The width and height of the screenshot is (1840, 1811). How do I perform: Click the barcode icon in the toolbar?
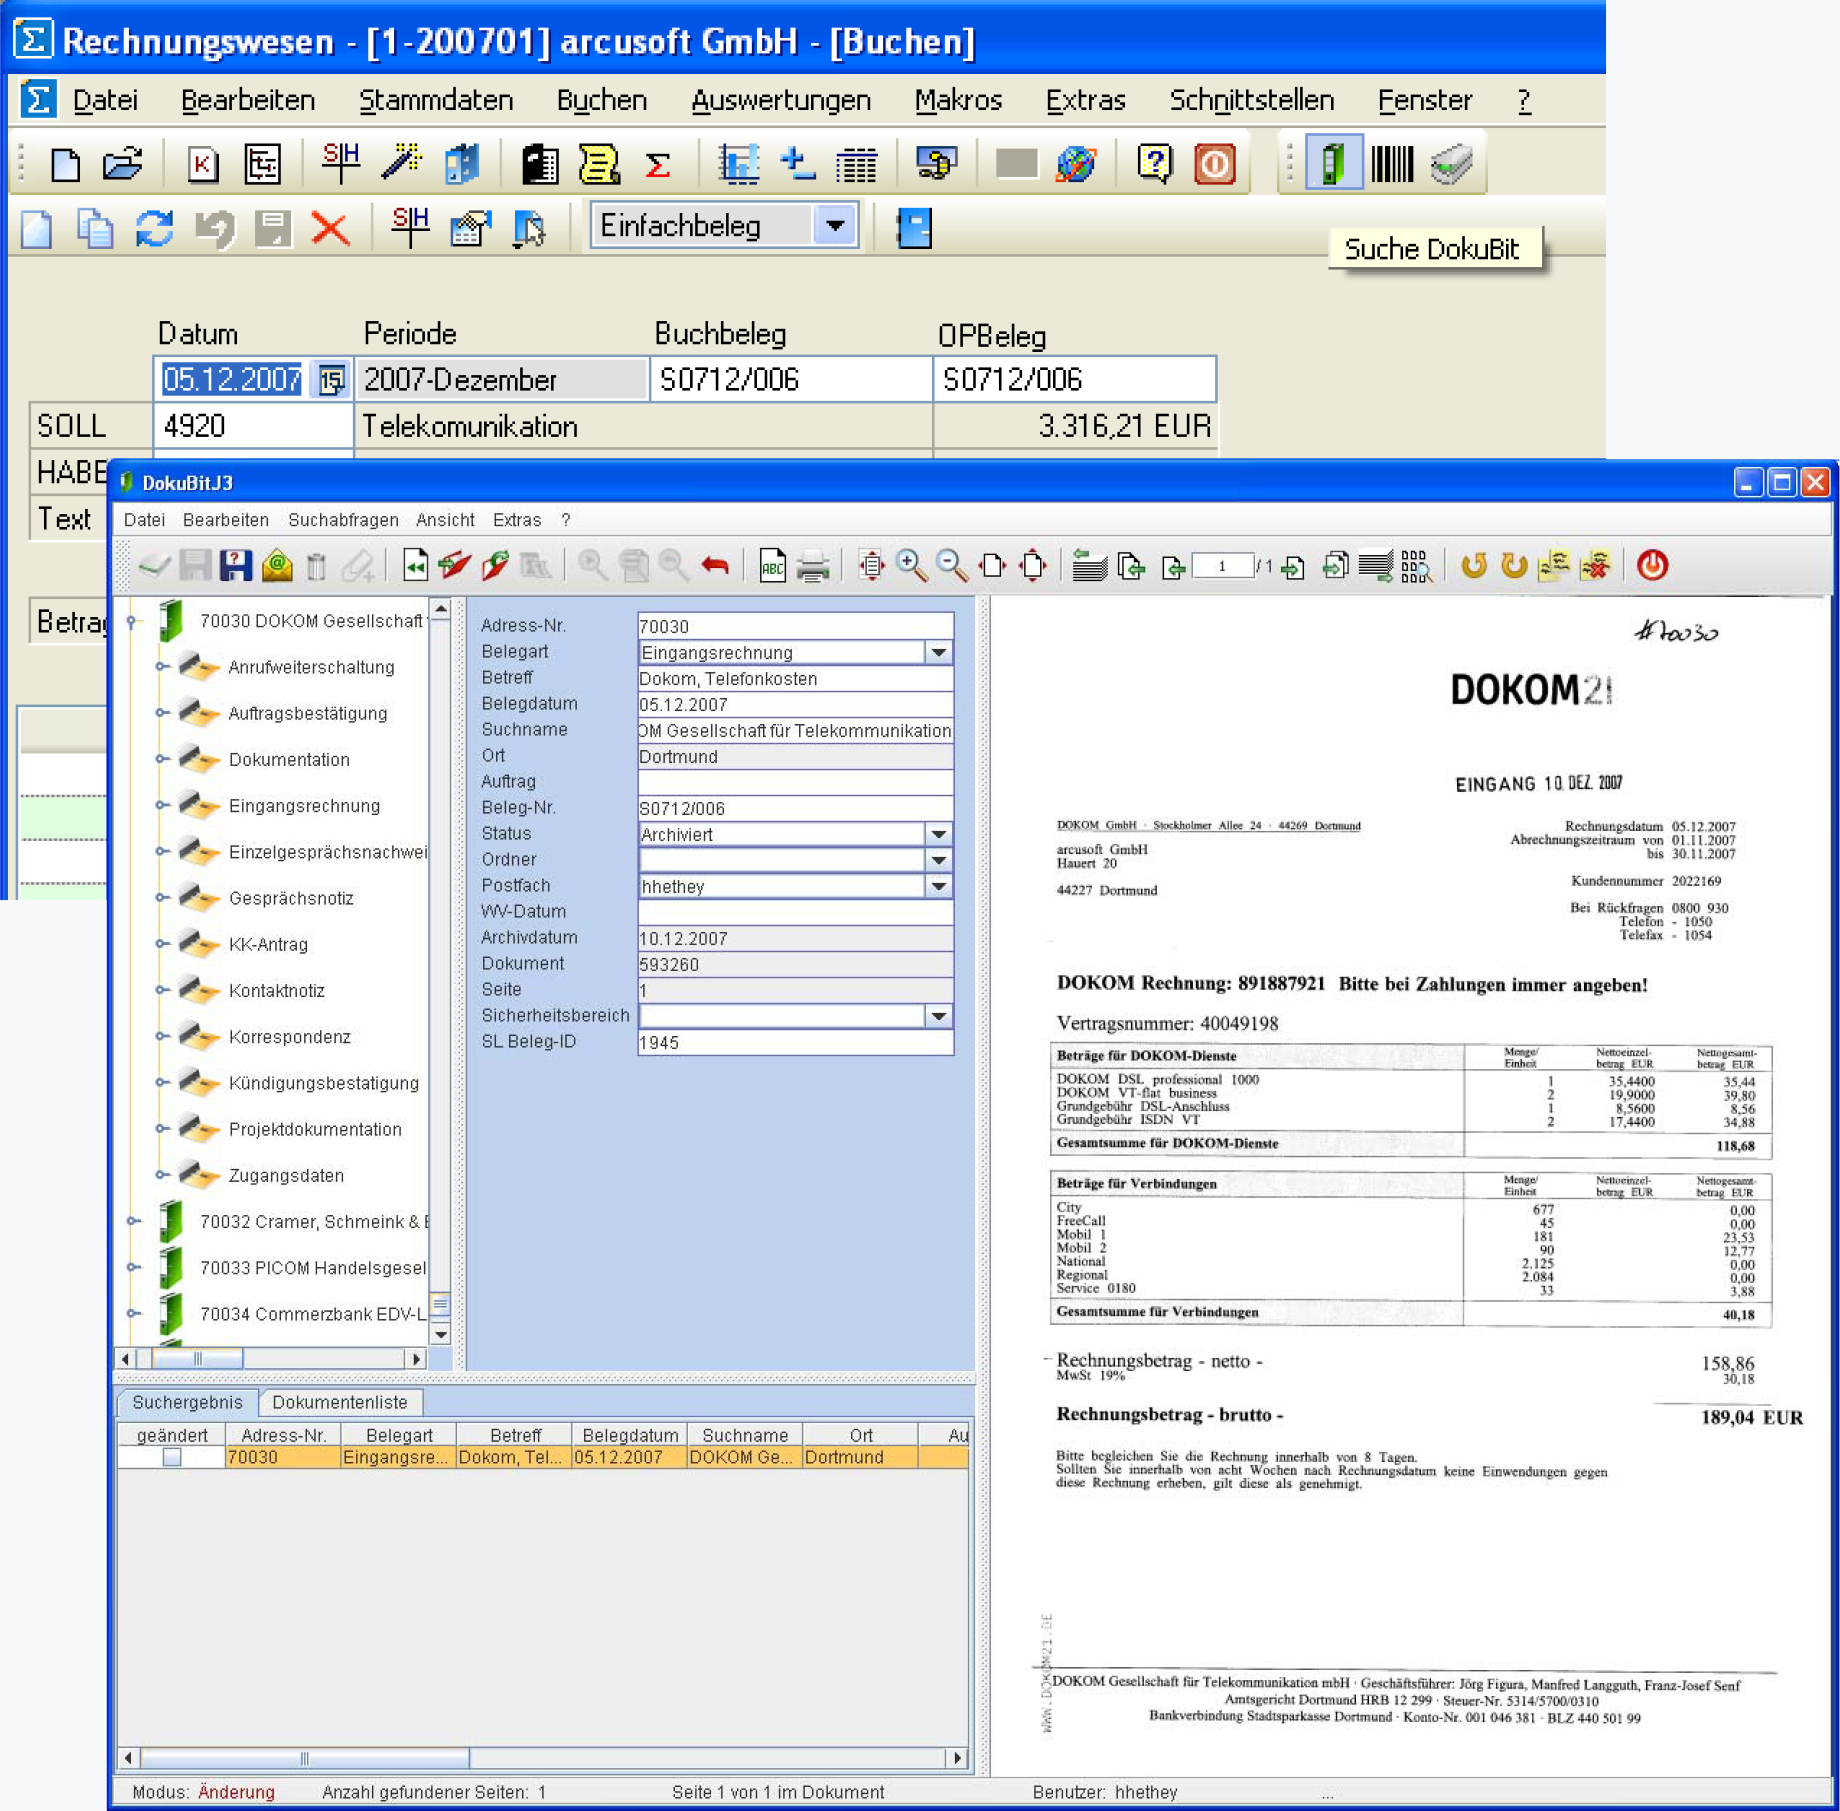(1391, 164)
